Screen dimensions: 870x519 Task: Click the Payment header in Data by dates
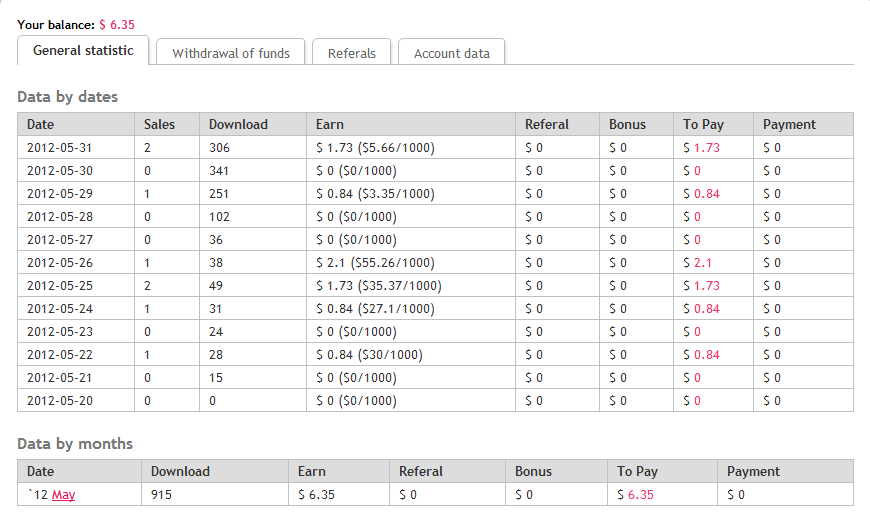click(789, 125)
